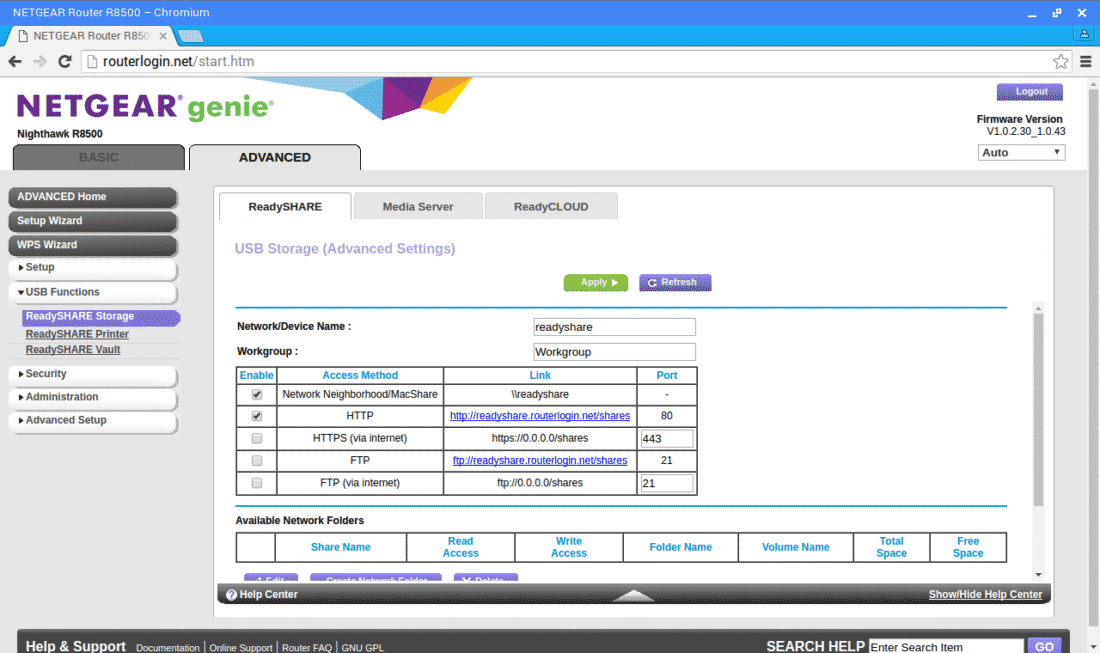The width and height of the screenshot is (1100, 653).
Task: Click the page info icon in the address bar
Action: pyautogui.click(x=92, y=62)
